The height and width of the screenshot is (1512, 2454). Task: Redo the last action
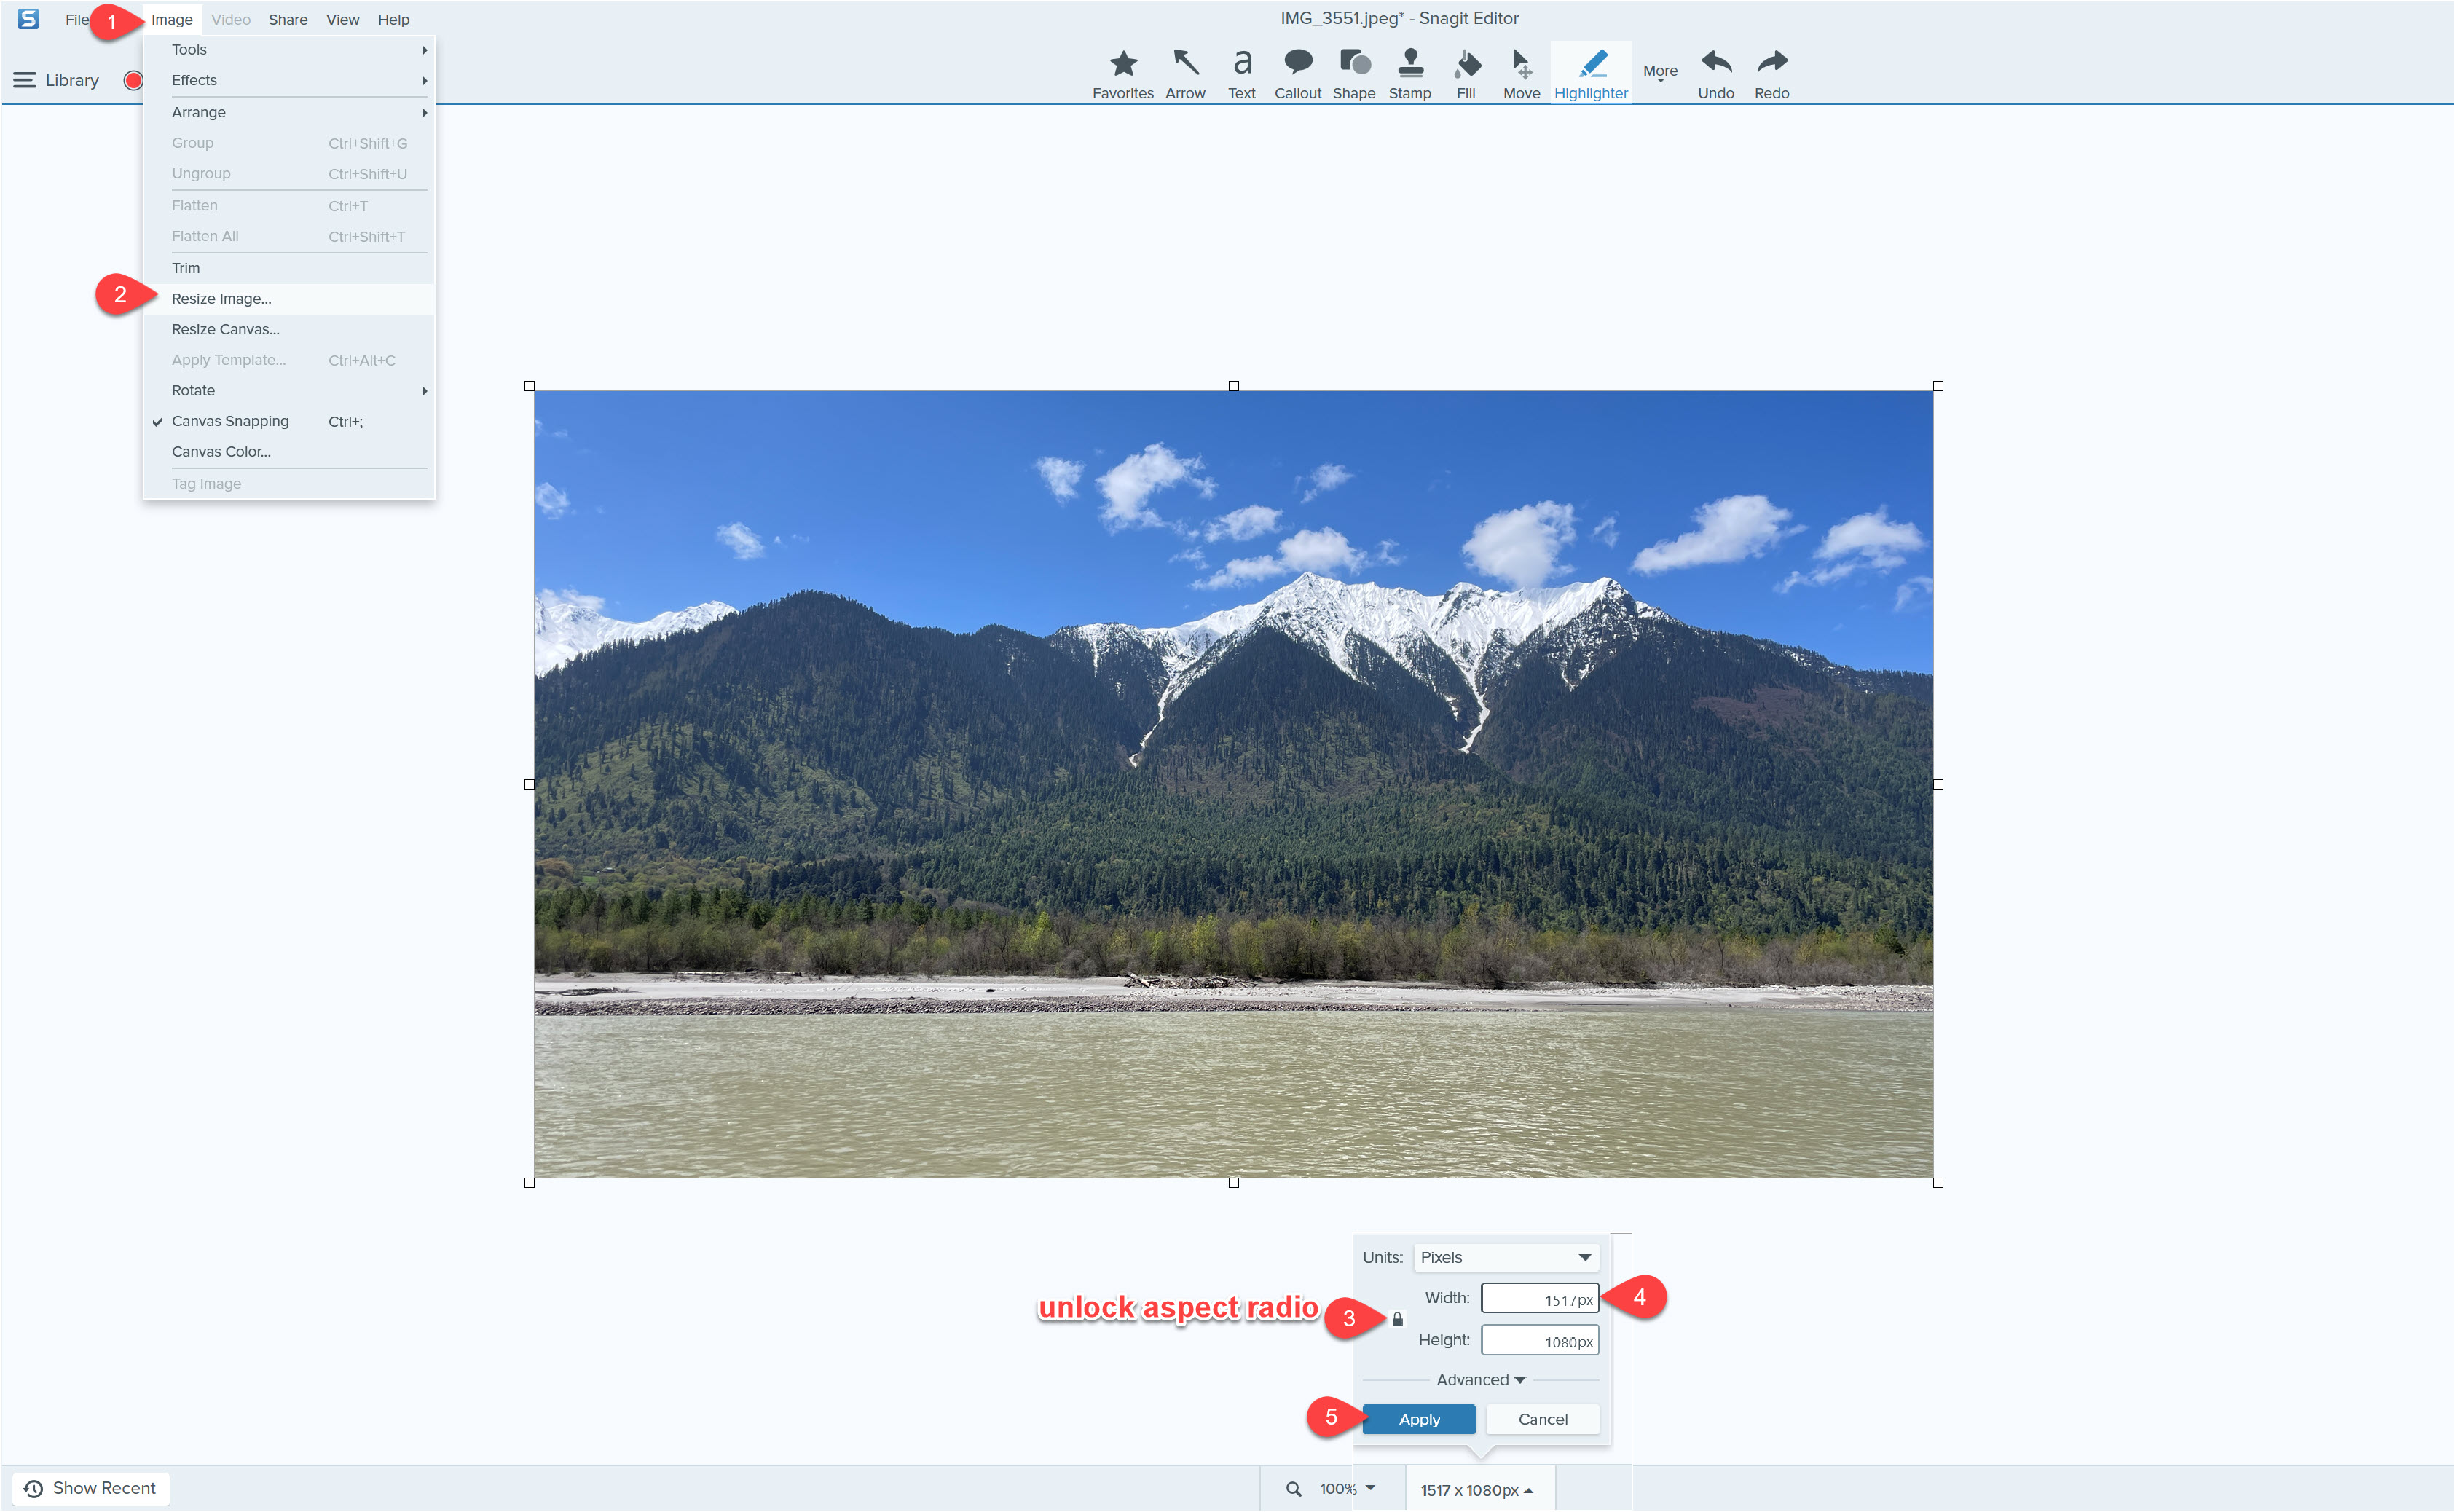pos(1771,74)
